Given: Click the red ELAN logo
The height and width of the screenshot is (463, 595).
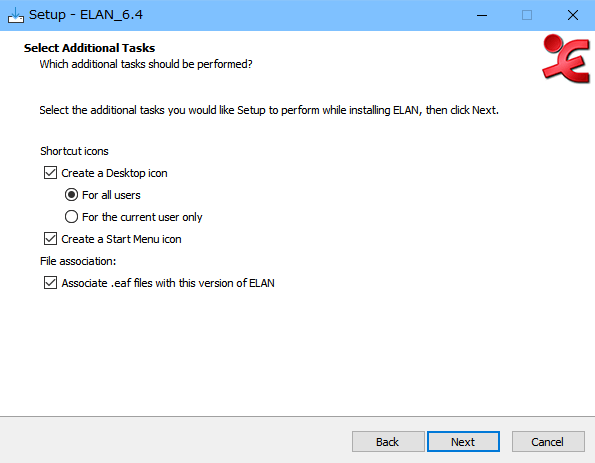Looking at the screenshot, I should pyautogui.click(x=566, y=58).
